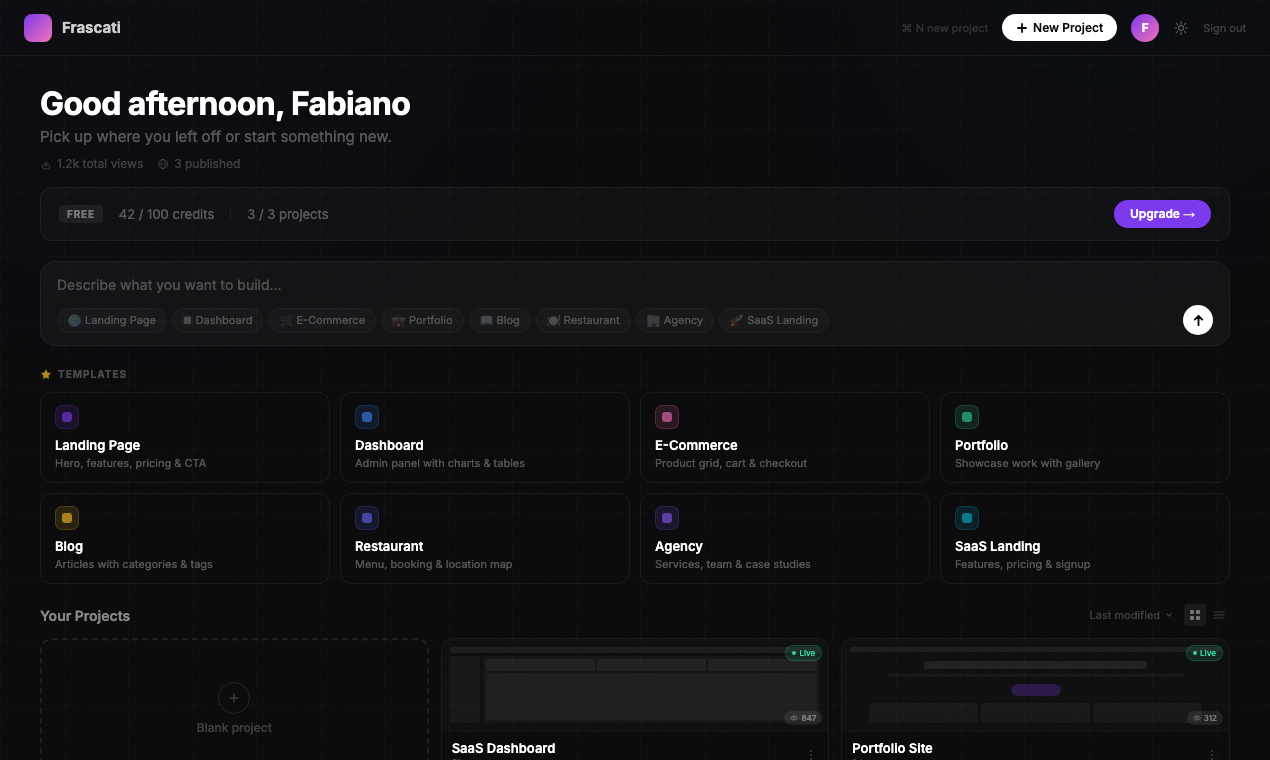Click the '3 published' stat
The width and height of the screenshot is (1270, 760).
pyautogui.click(x=199, y=164)
